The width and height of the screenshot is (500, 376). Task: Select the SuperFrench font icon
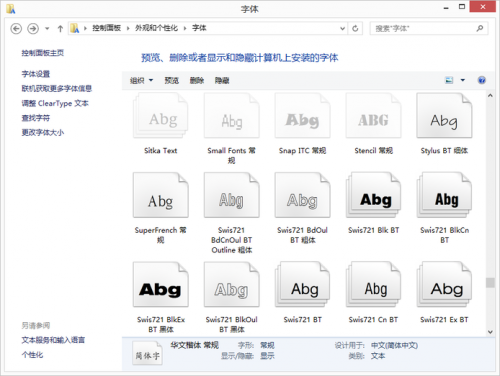[x=161, y=195]
